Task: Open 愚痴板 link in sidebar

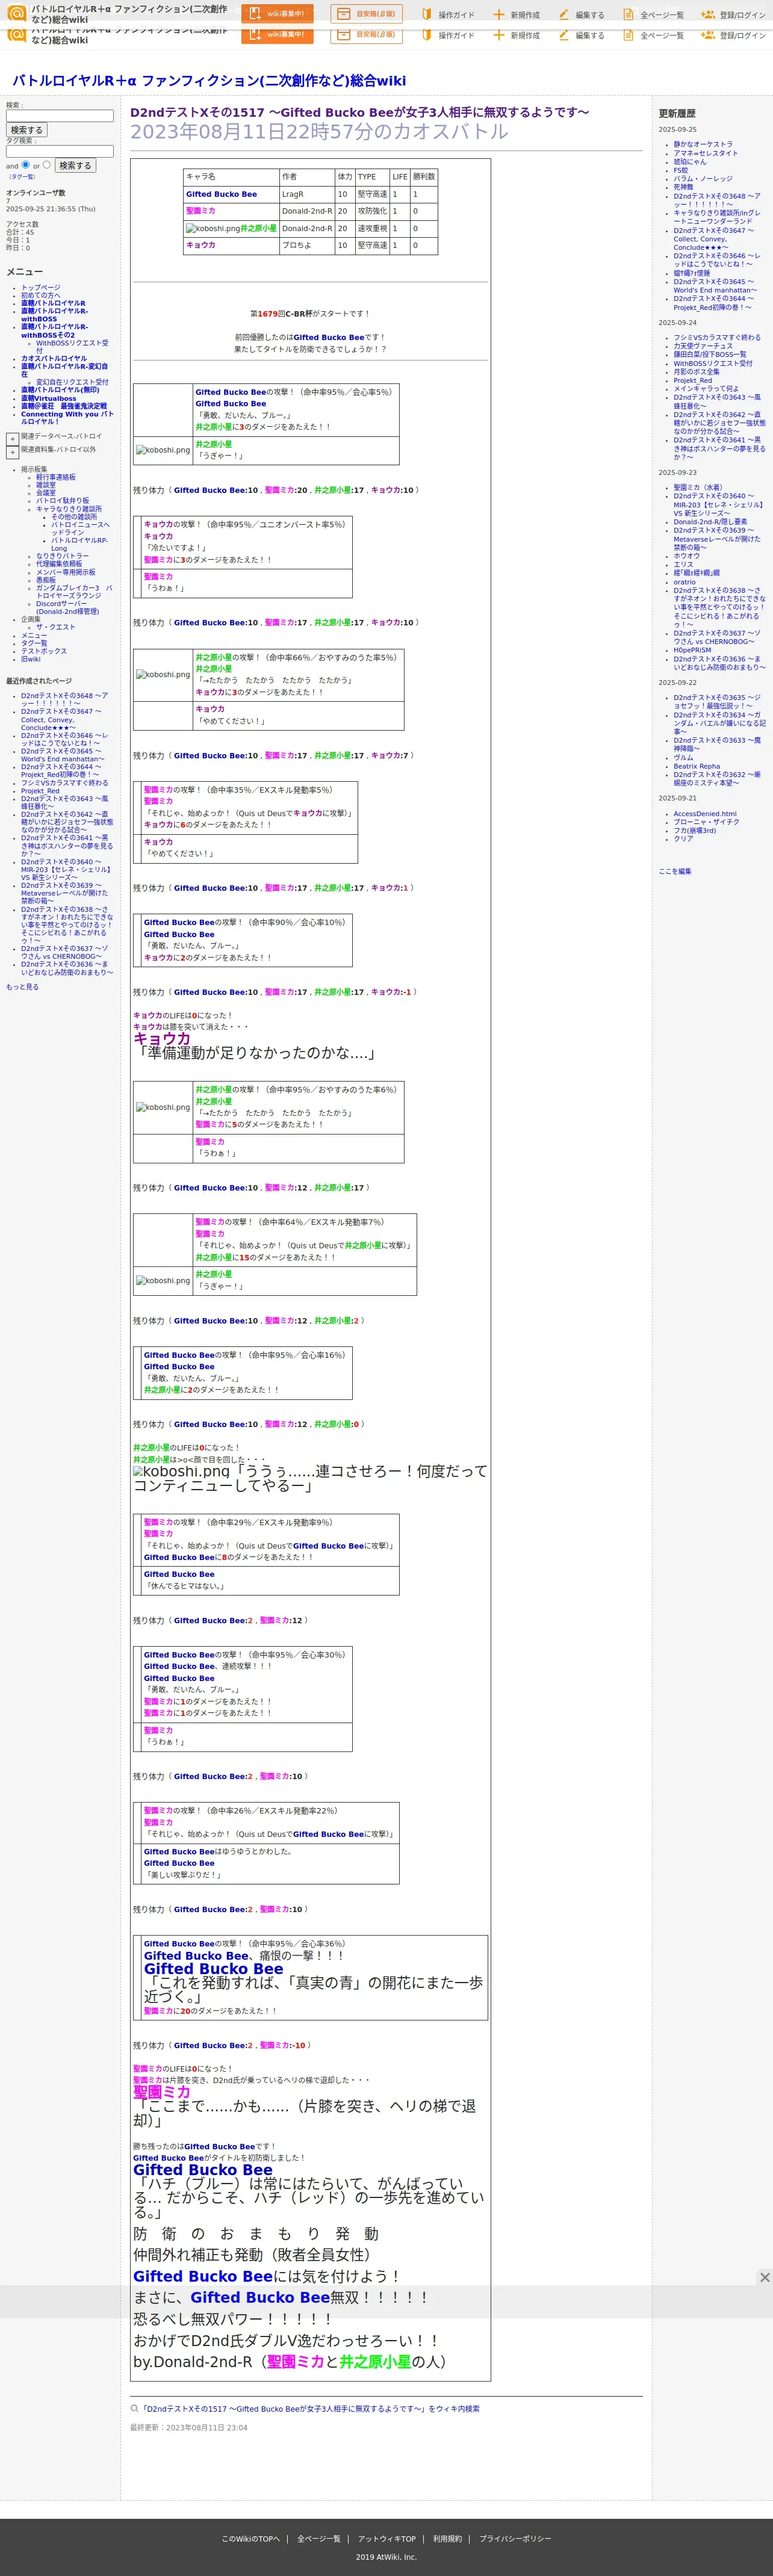Action: tap(46, 580)
